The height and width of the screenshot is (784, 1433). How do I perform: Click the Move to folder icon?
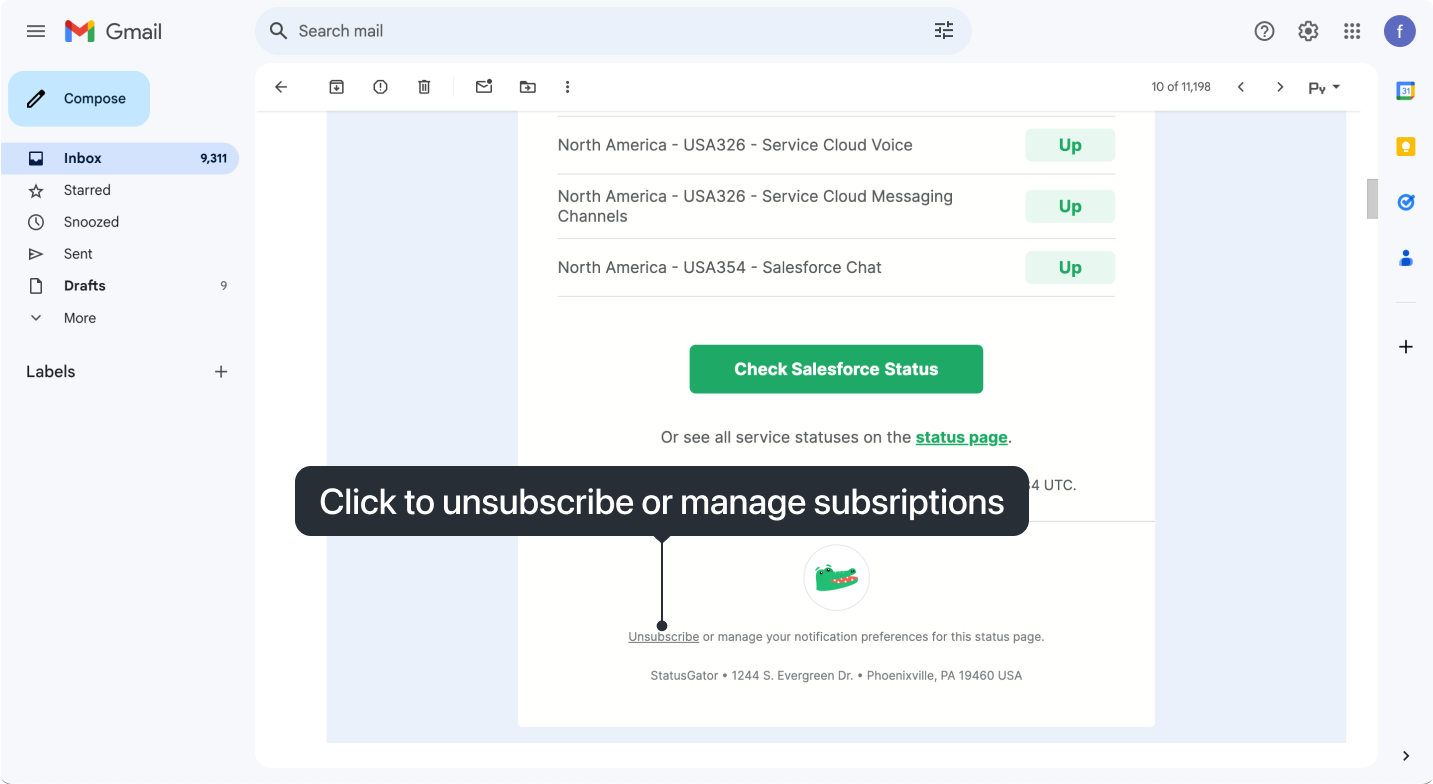coord(527,87)
